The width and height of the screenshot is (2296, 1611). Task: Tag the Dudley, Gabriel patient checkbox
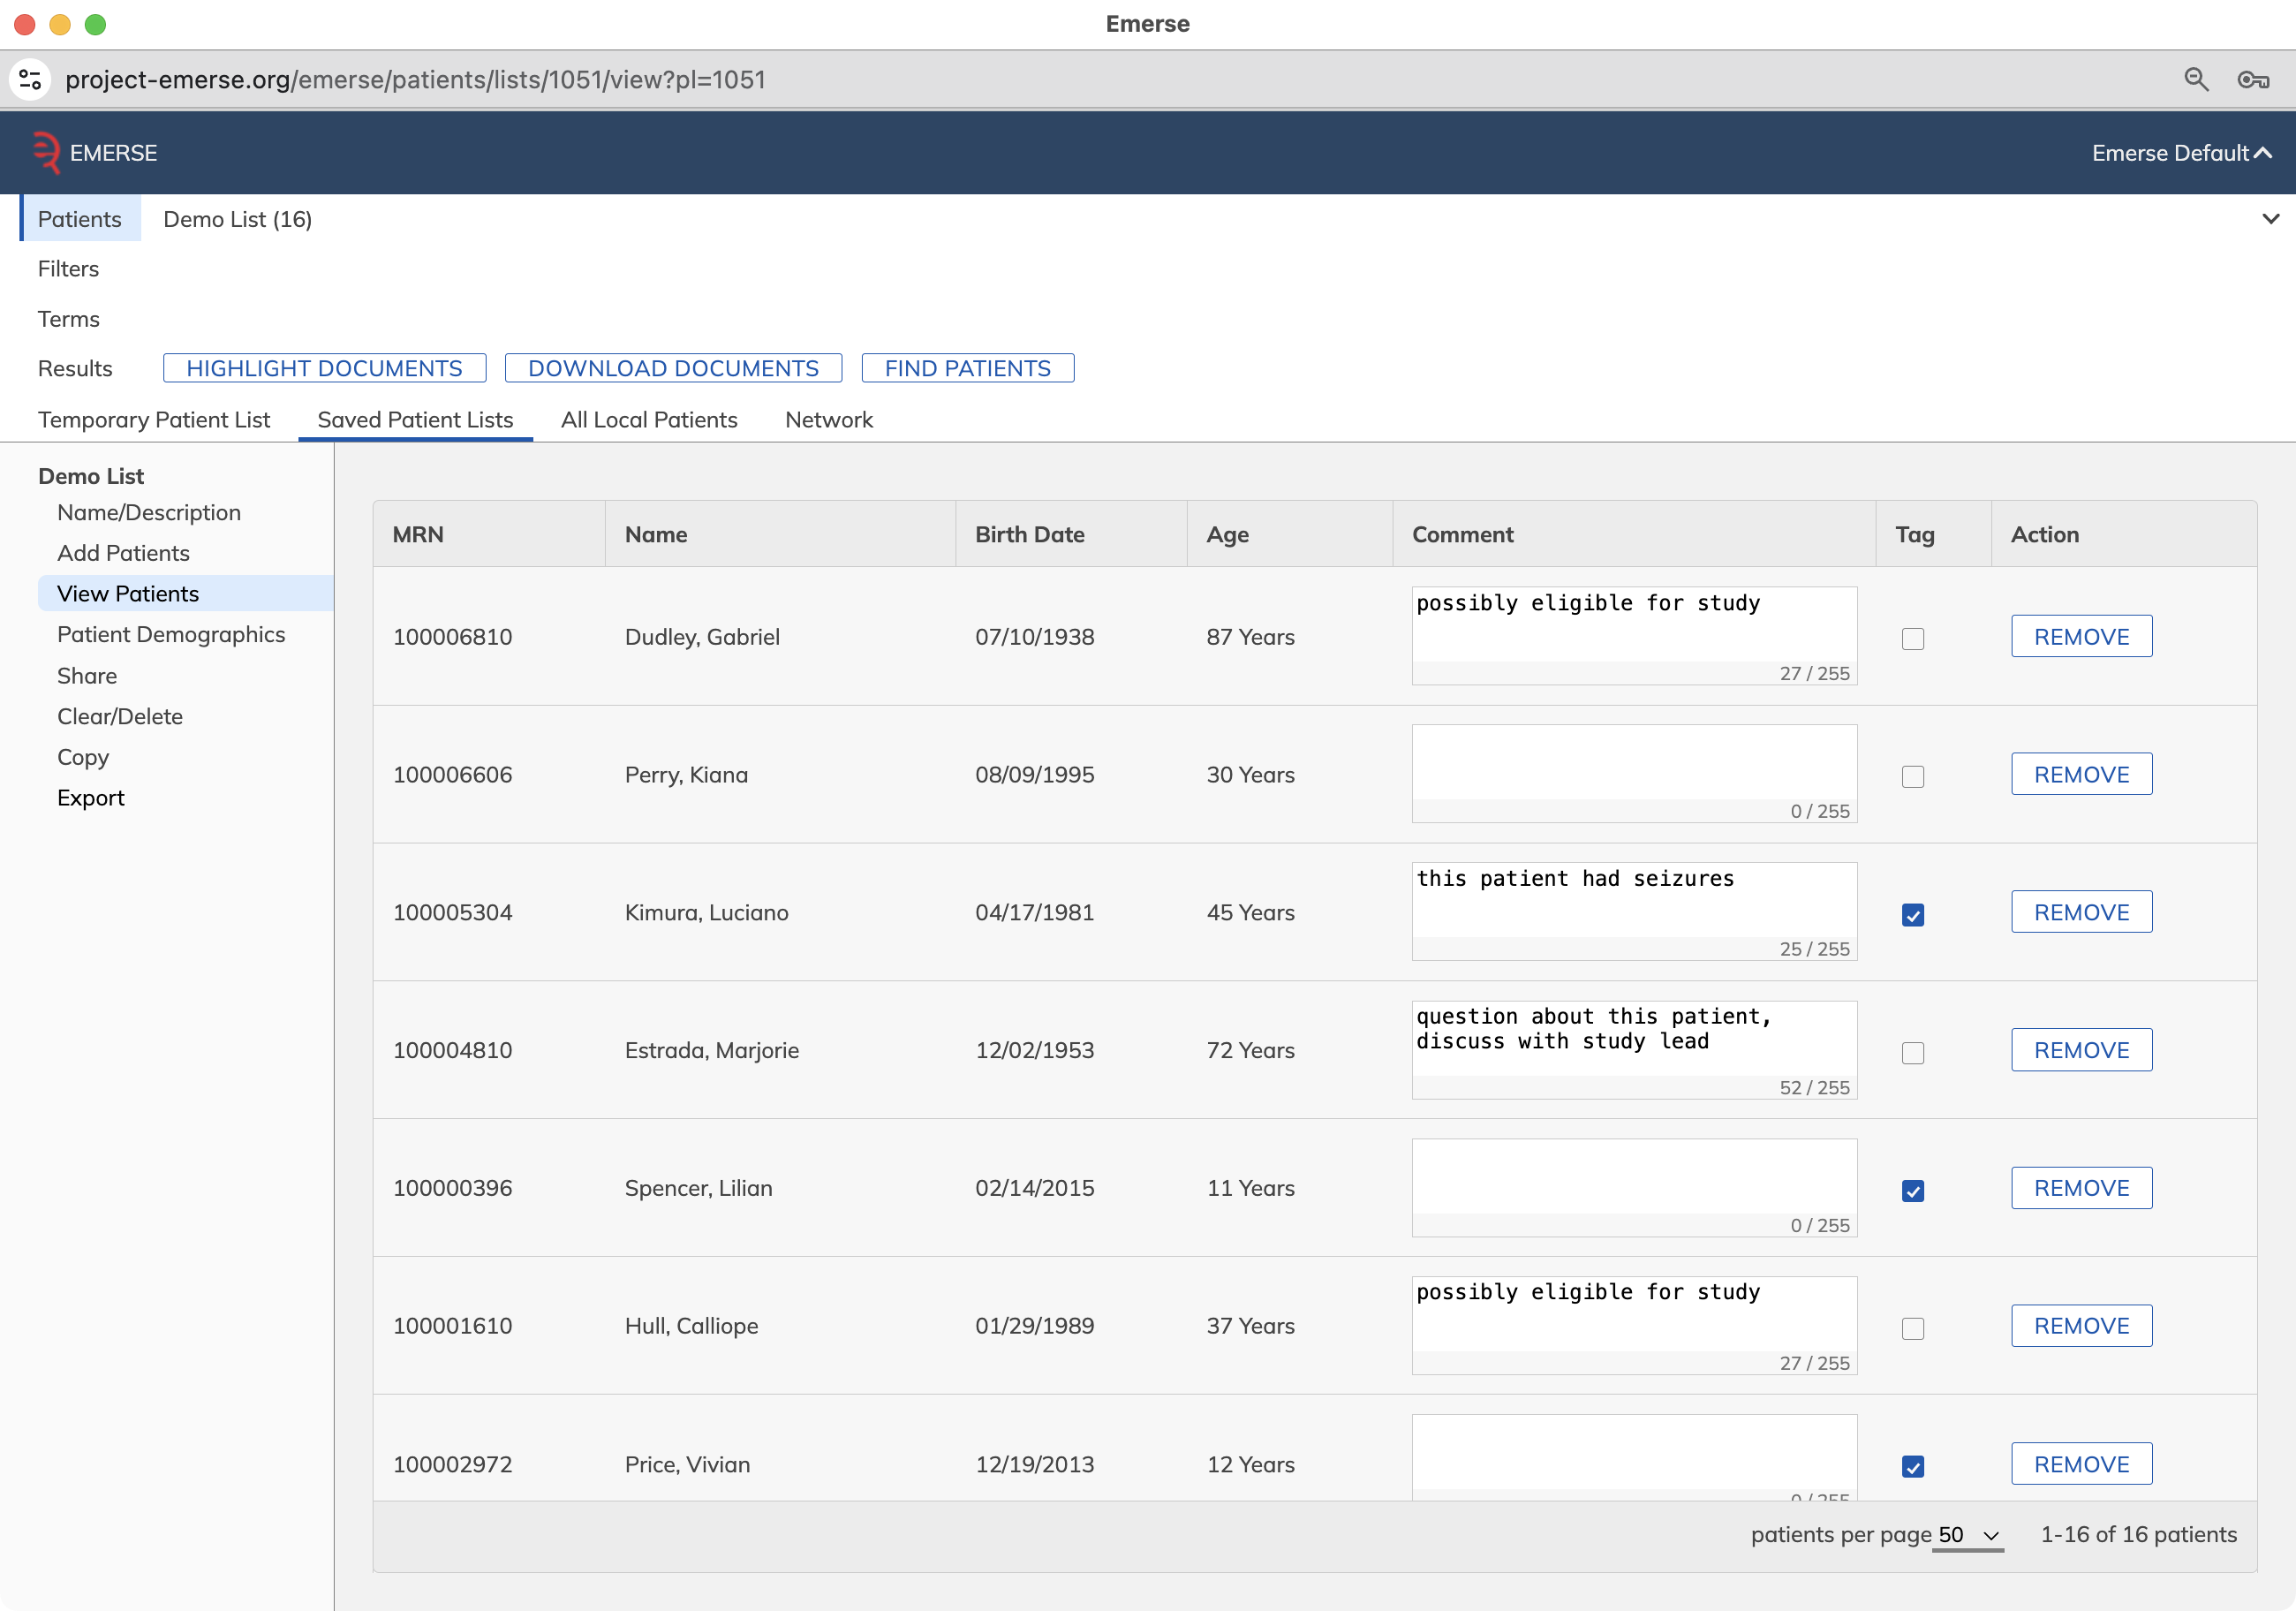(1913, 638)
